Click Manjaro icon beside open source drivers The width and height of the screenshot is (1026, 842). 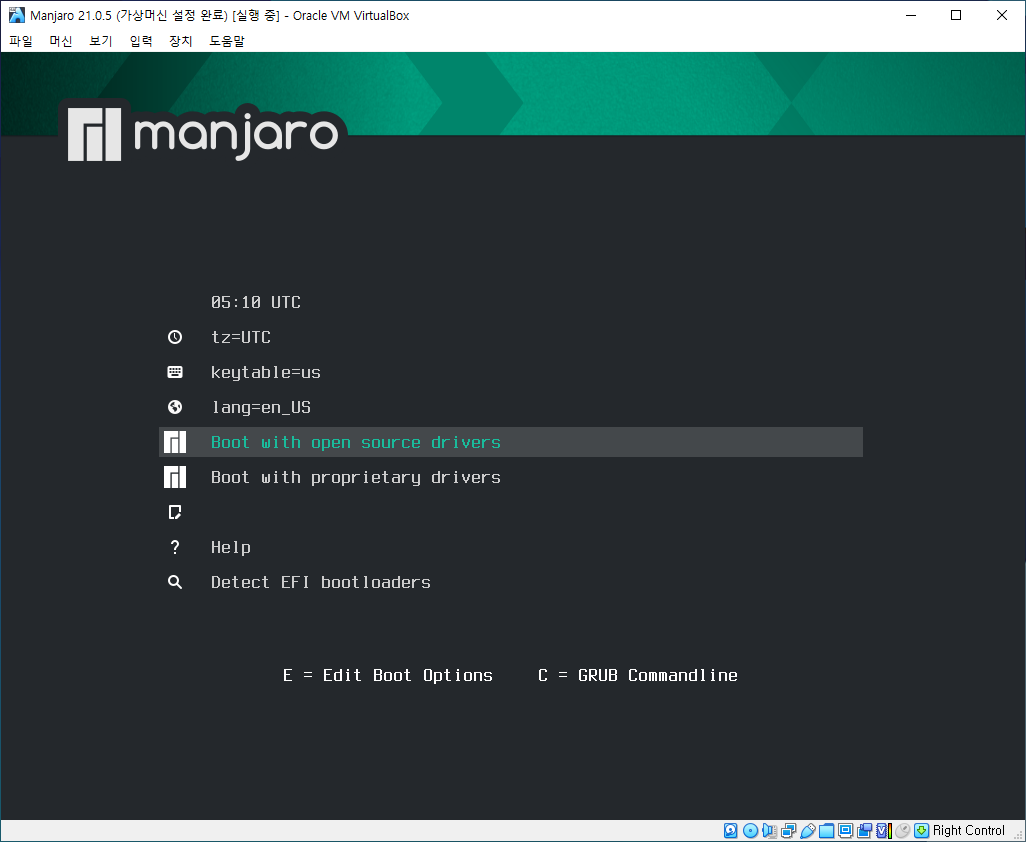coord(175,442)
